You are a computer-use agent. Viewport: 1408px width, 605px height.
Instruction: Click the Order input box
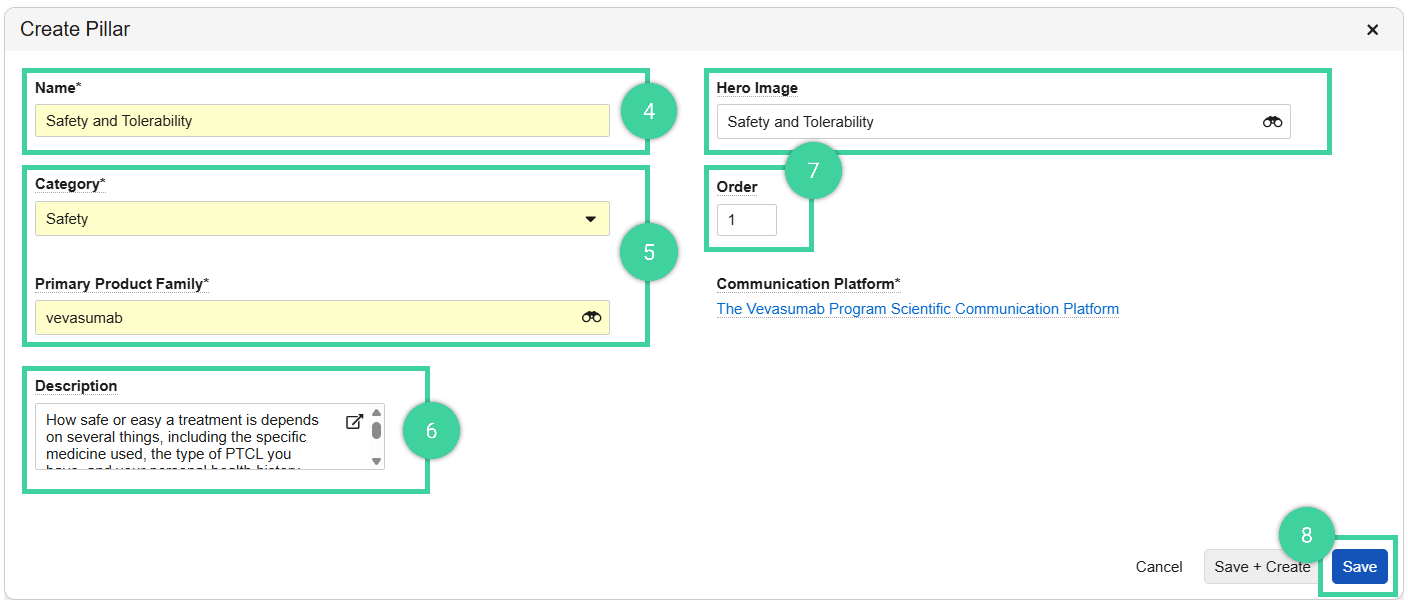click(x=746, y=219)
